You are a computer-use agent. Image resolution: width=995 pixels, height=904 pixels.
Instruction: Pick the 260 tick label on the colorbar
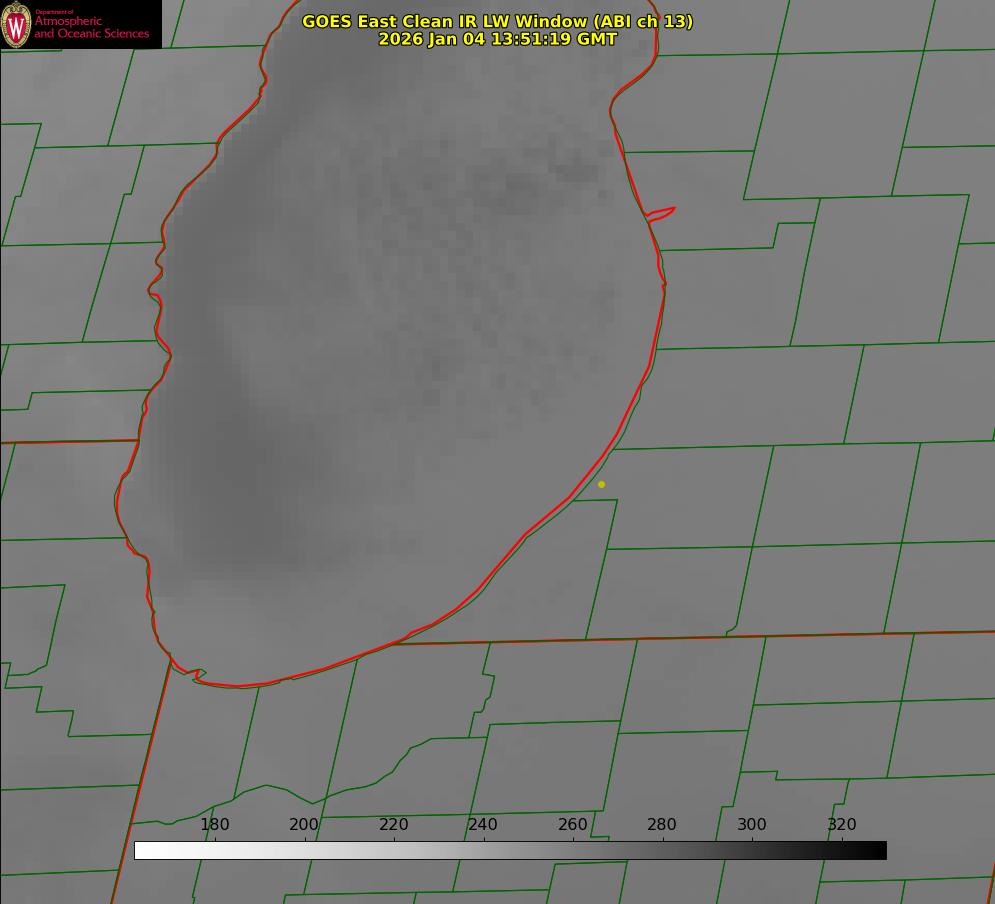tap(573, 824)
